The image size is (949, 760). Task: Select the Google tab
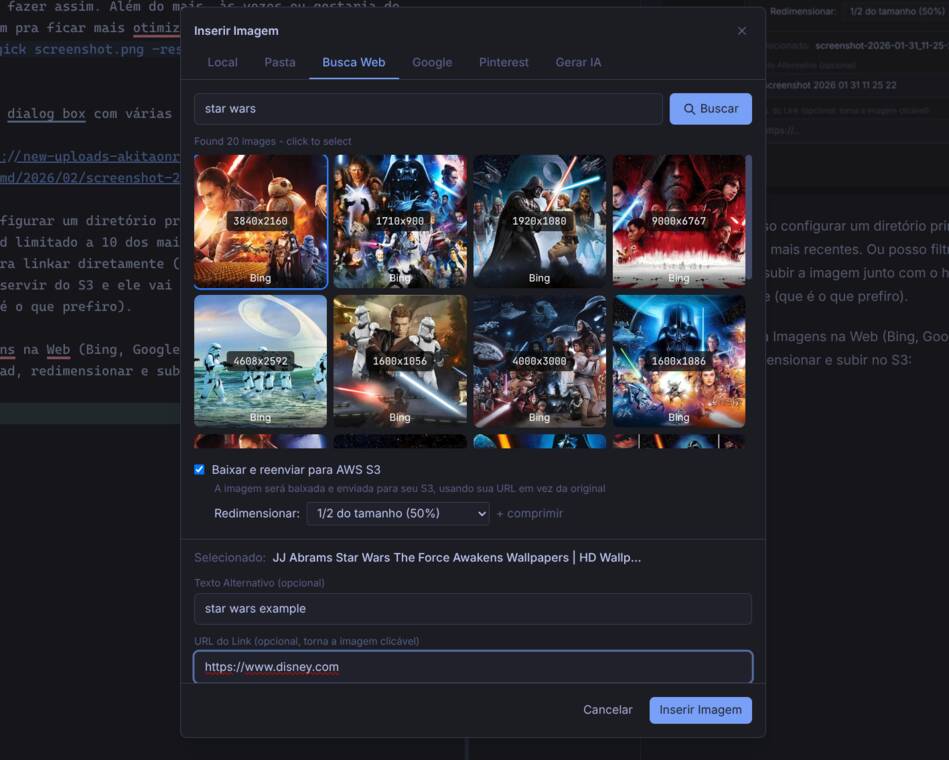tap(432, 62)
